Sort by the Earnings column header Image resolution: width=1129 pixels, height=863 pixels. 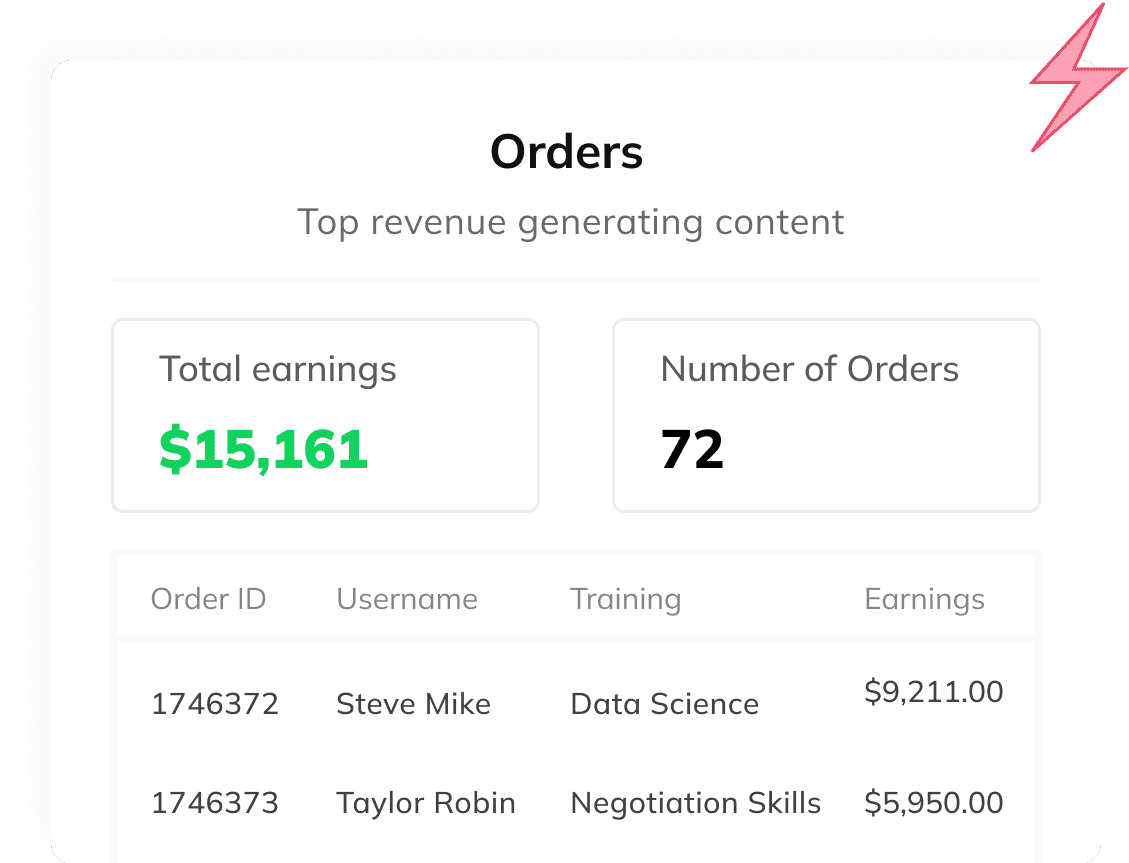(x=924, y=600)
